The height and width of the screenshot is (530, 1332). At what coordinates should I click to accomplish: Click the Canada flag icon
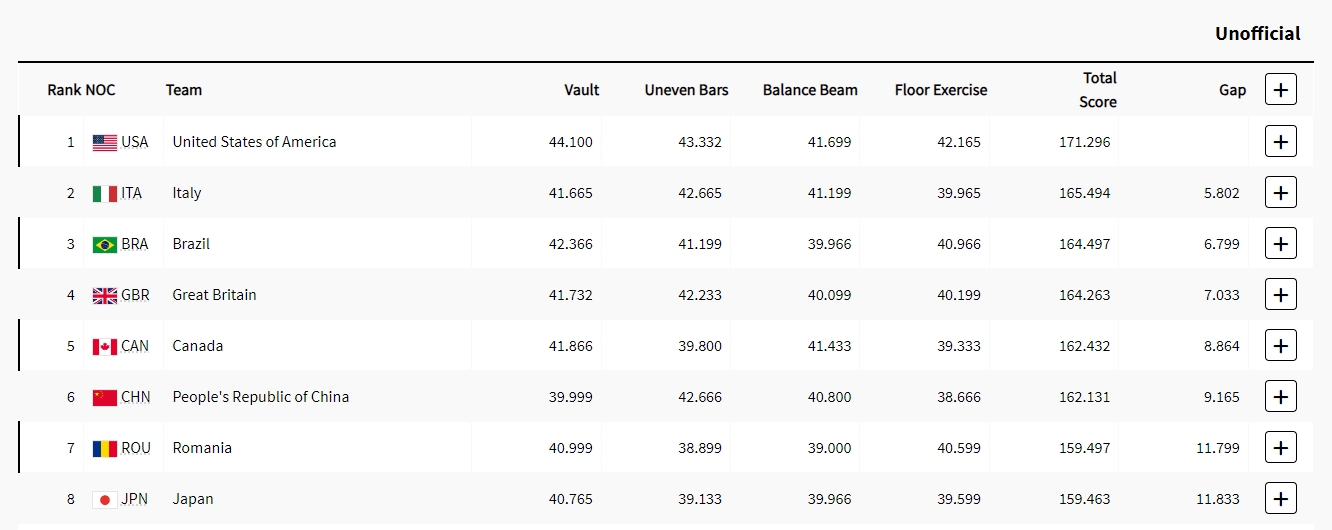pyautogui.click(x=105, y=347)
